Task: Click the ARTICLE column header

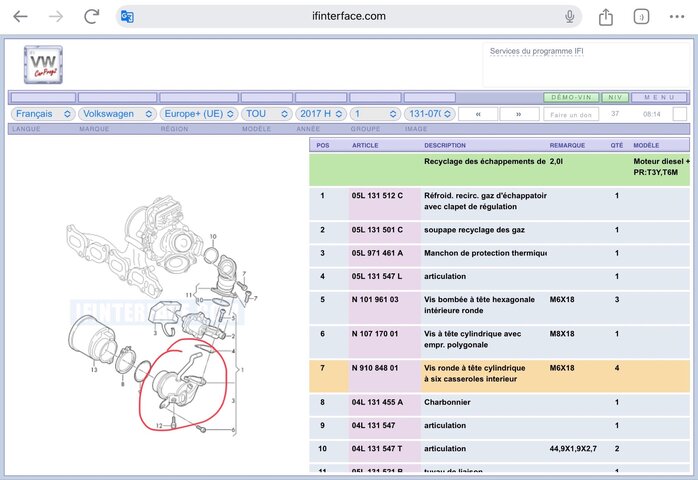Action: [365, 145]
